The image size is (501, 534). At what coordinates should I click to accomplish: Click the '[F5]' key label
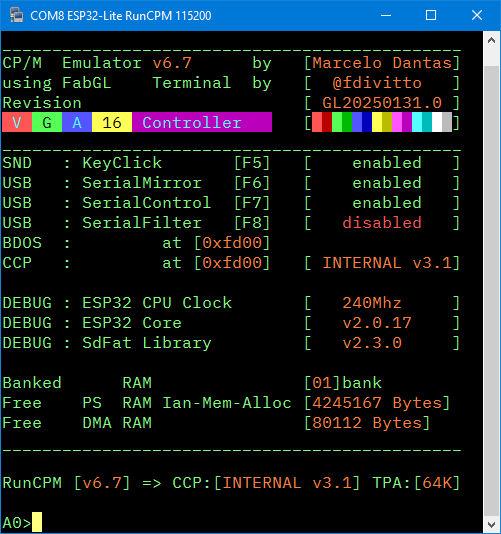tap(252, 163)
